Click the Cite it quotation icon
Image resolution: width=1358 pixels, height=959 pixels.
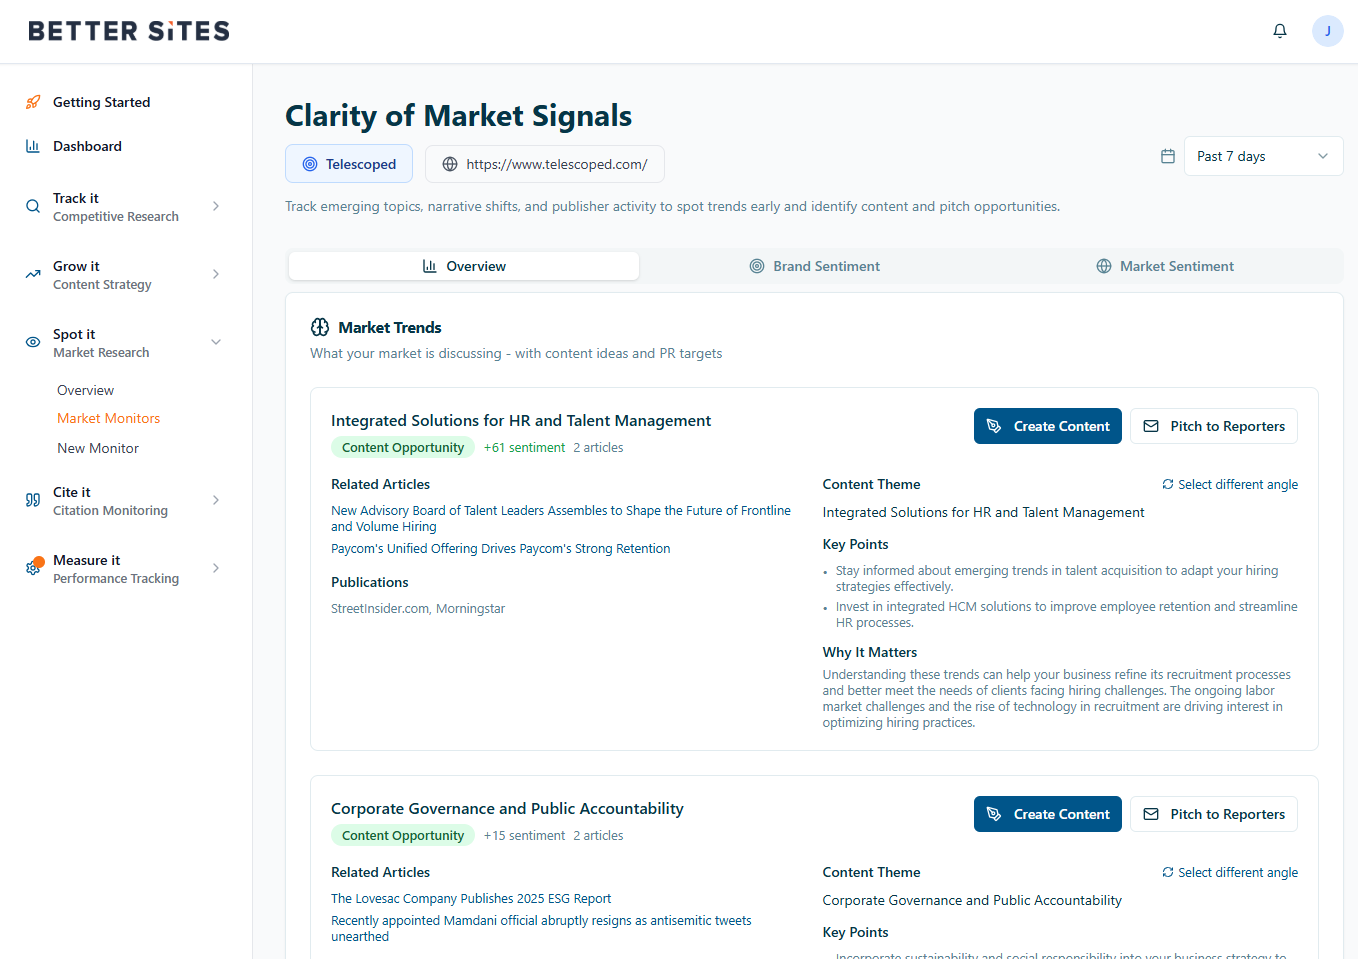[33, 500]
